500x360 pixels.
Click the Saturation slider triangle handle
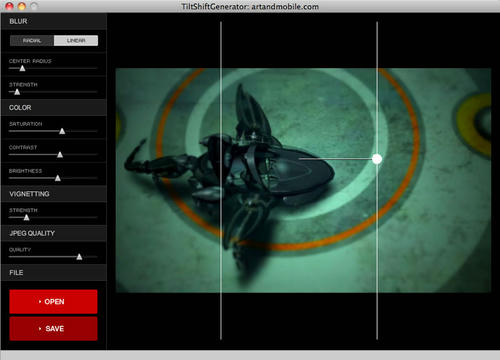coord(62,131)
